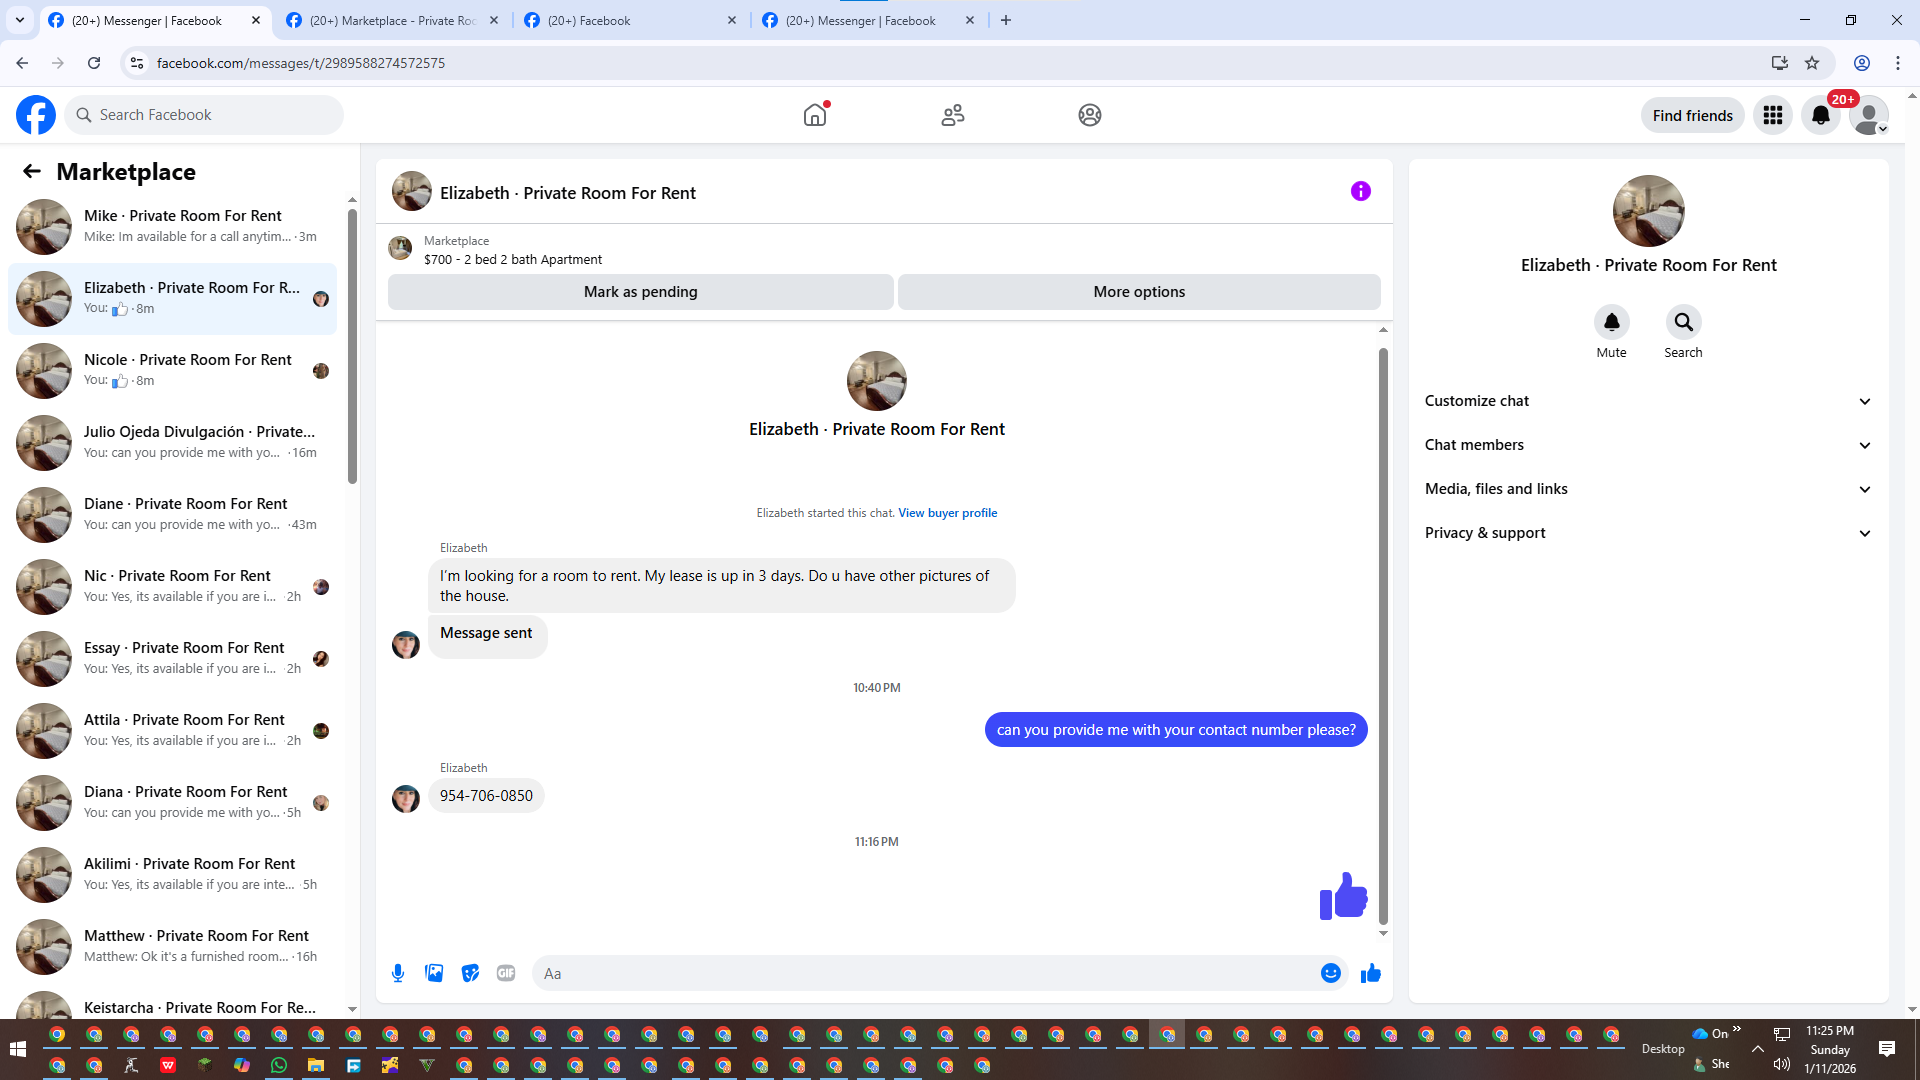Image resolution: width=1920 pixels, height=1080 pixels.
Task: Go back with the Marketplace arrow
Action: click(x=32, y=171)
